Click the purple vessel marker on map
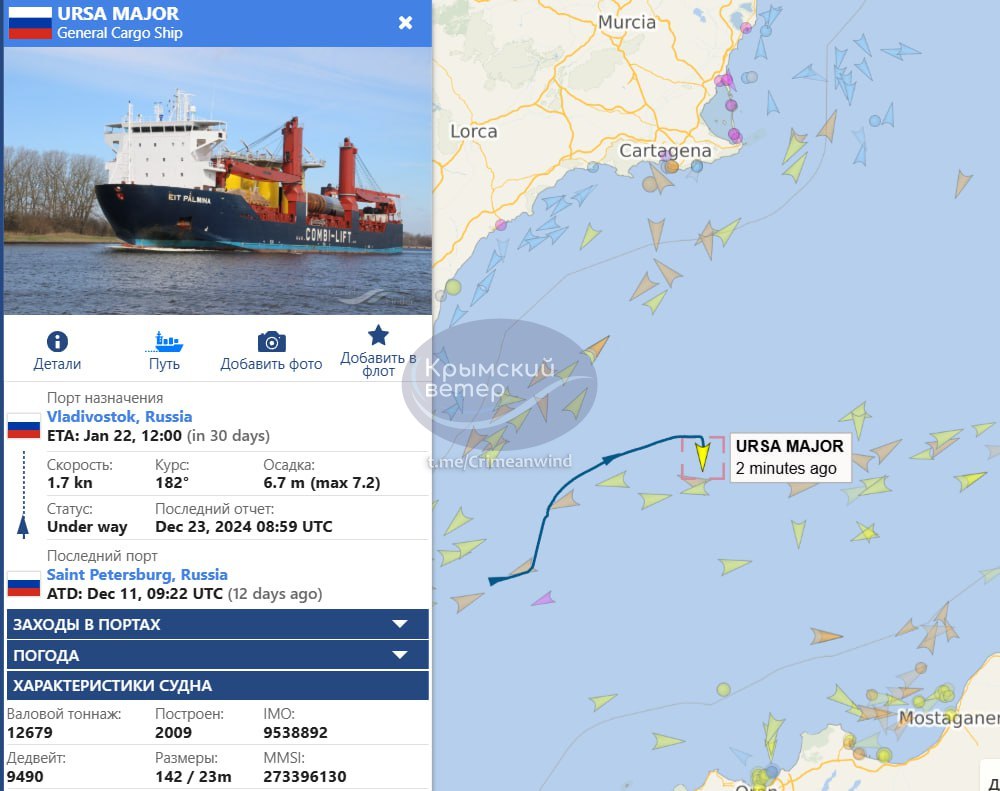Viewport: 1000px width, 791px height. point(543,598)
